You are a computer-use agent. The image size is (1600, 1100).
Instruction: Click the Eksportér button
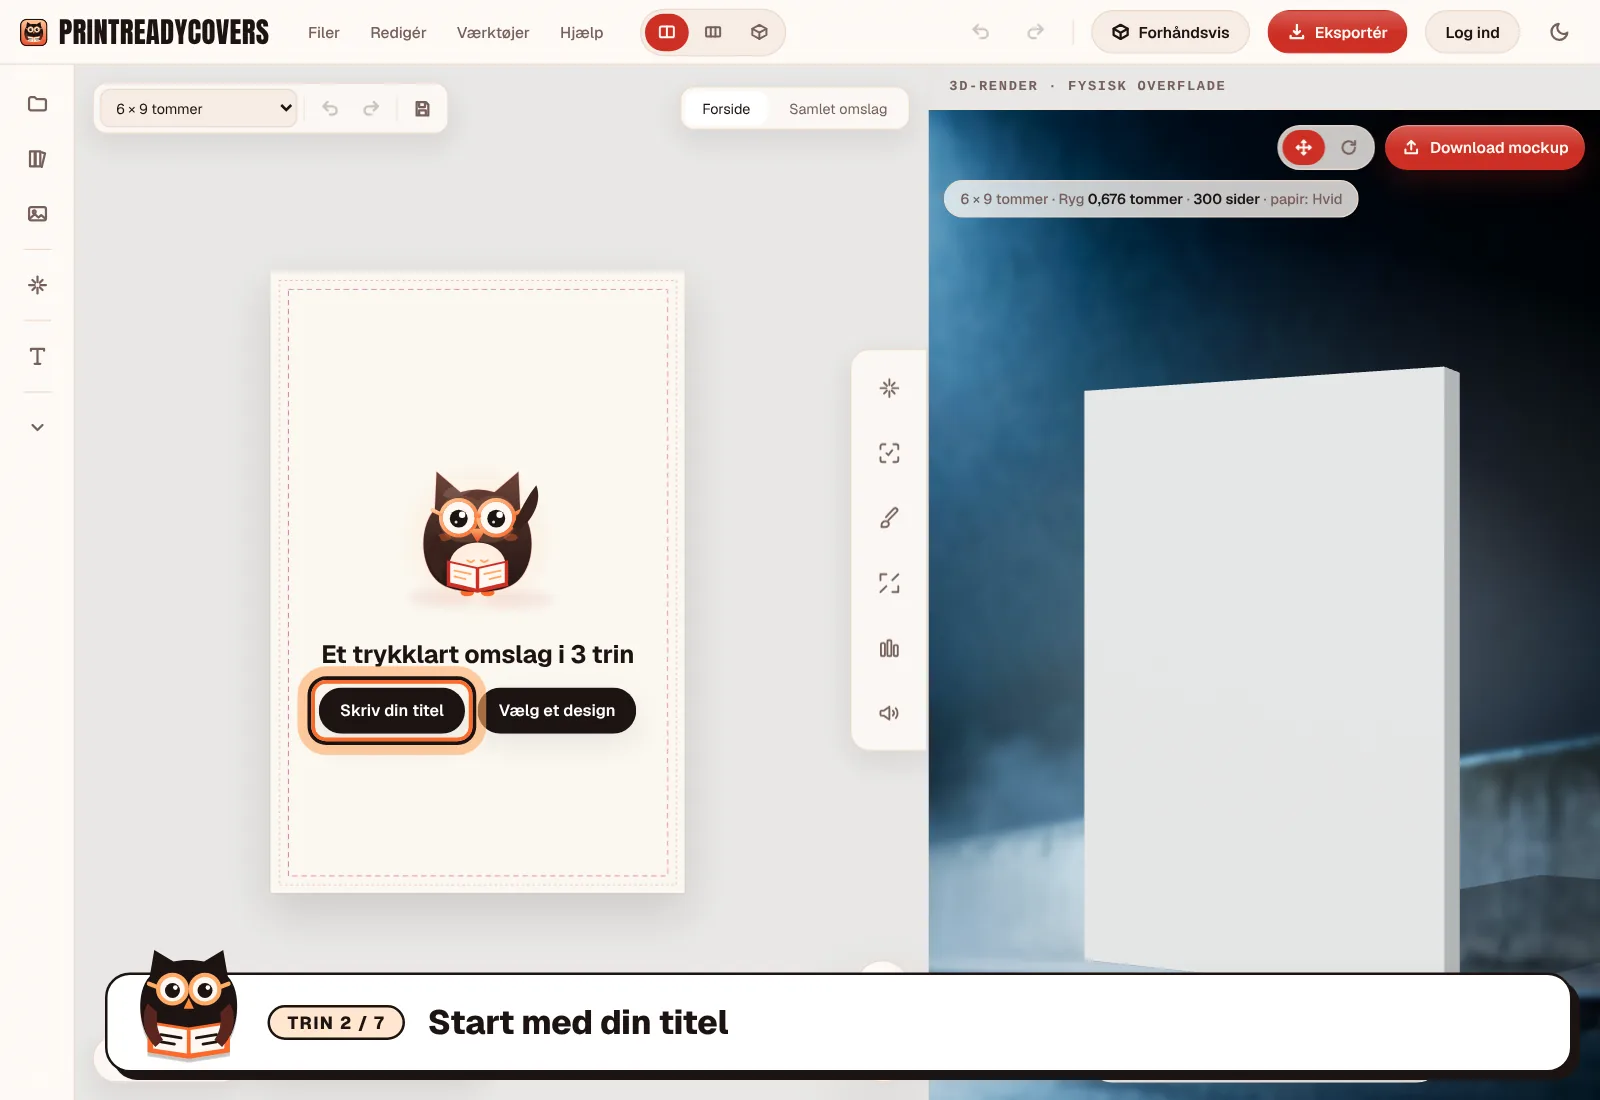[1337, 32]
